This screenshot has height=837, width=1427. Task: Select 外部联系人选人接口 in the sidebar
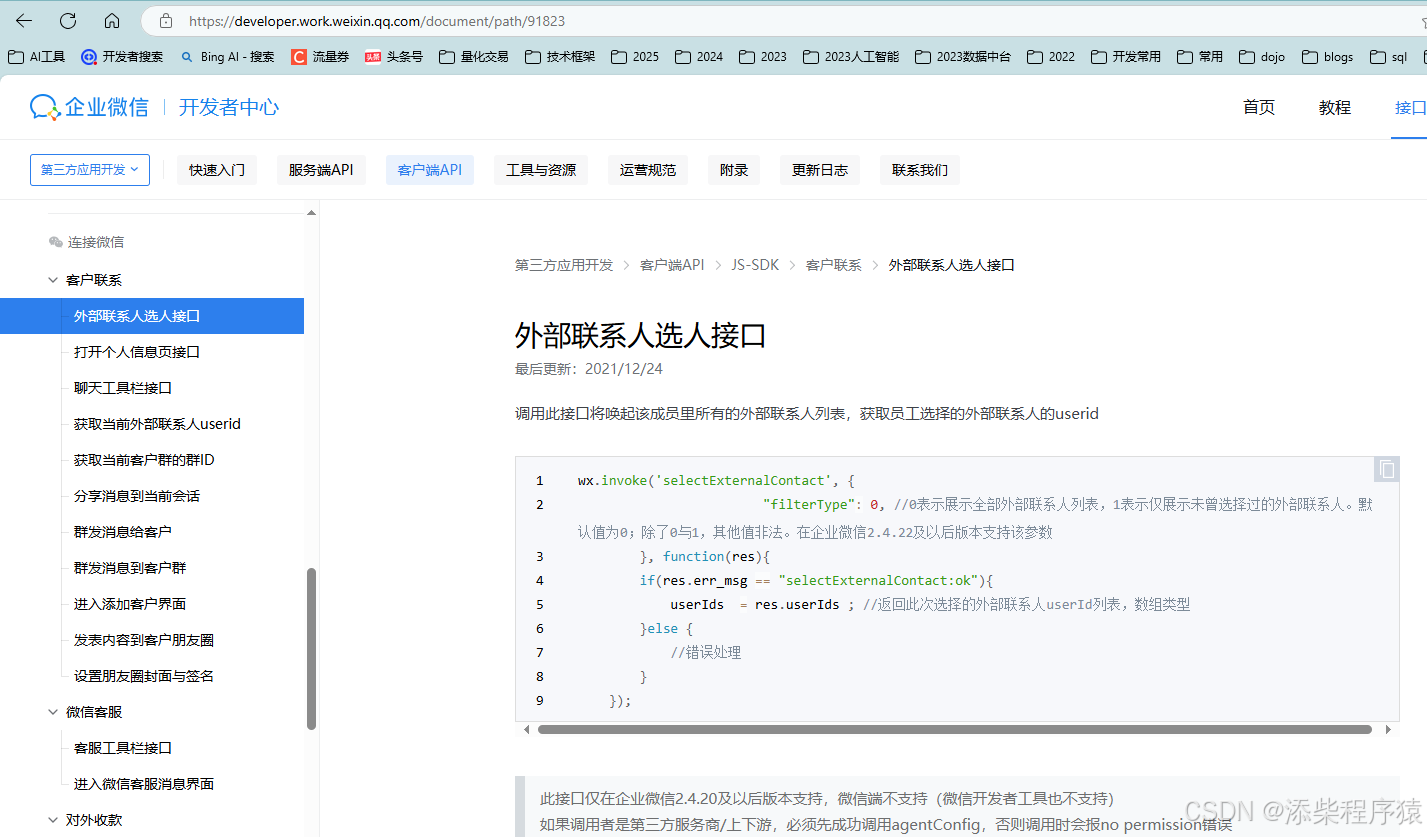(x=152, y=316)
